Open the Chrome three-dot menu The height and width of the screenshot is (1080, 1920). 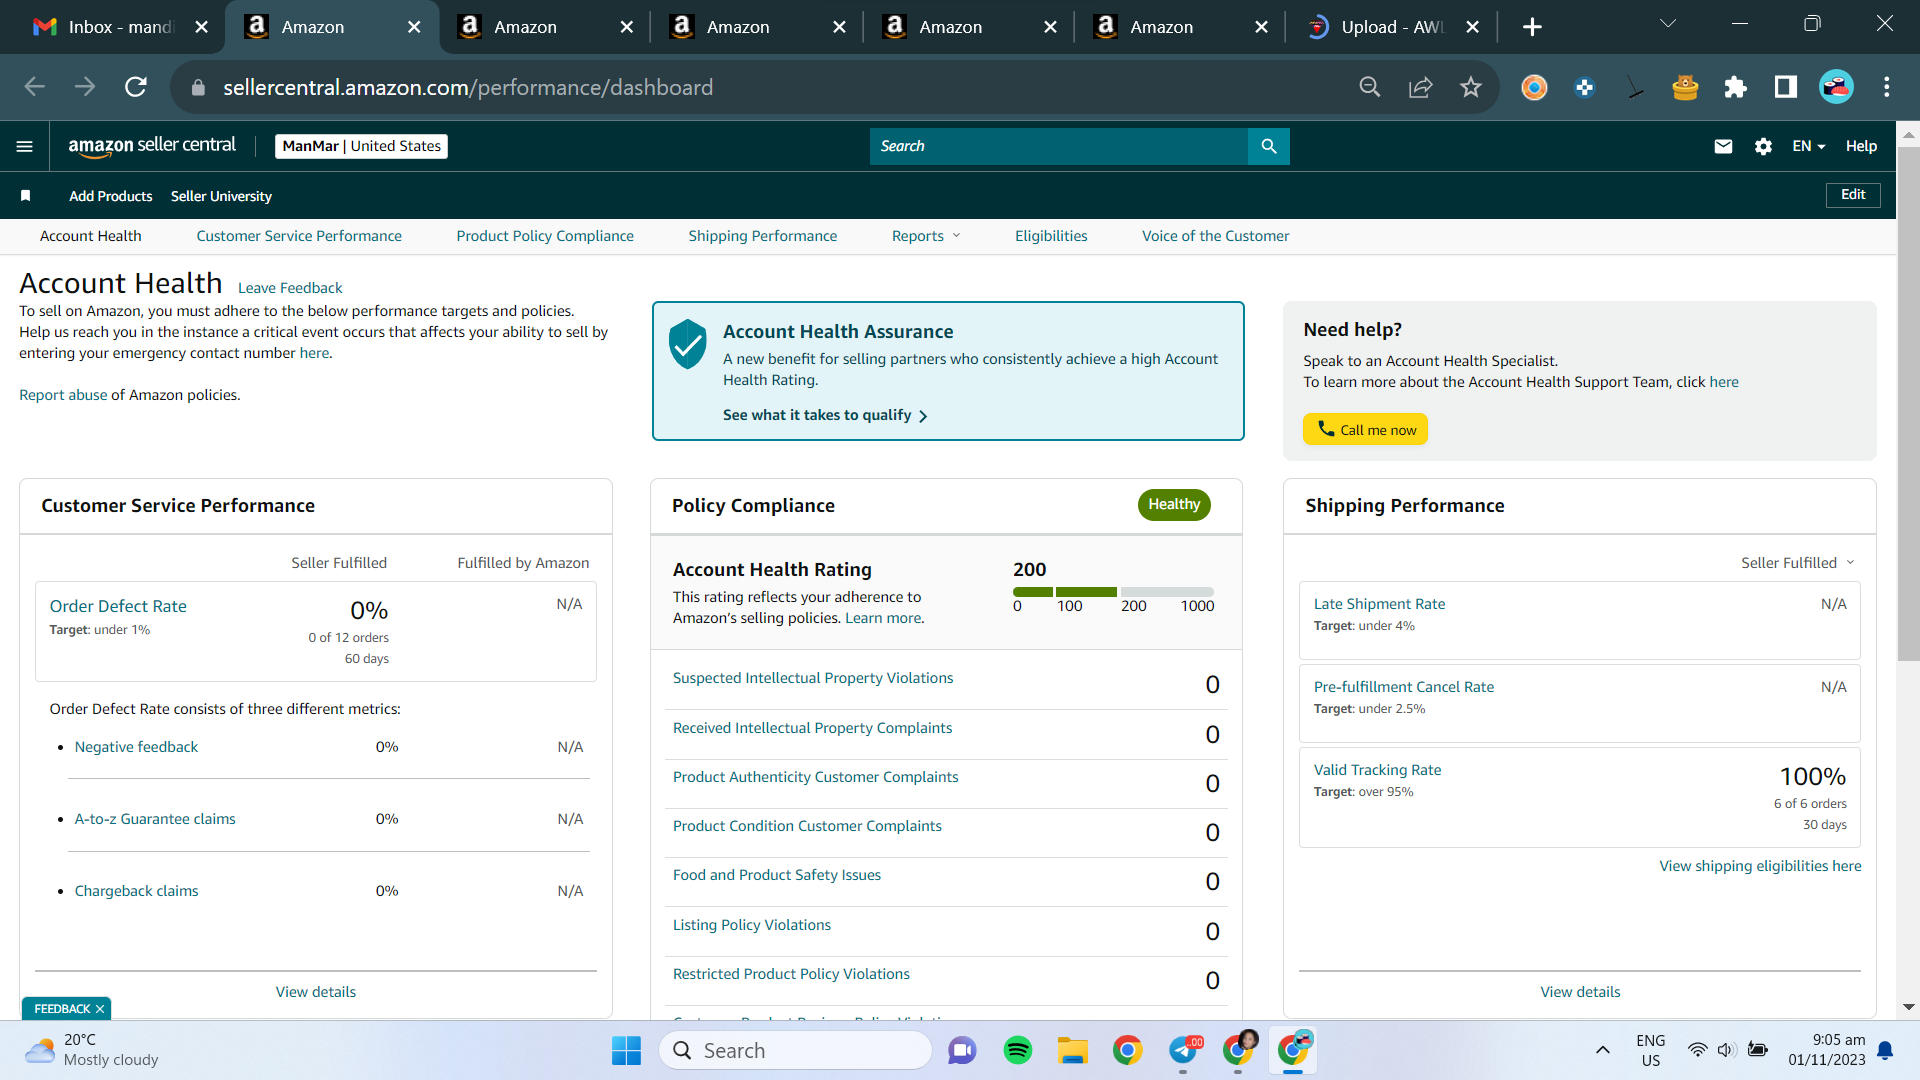coord(1887,87)
